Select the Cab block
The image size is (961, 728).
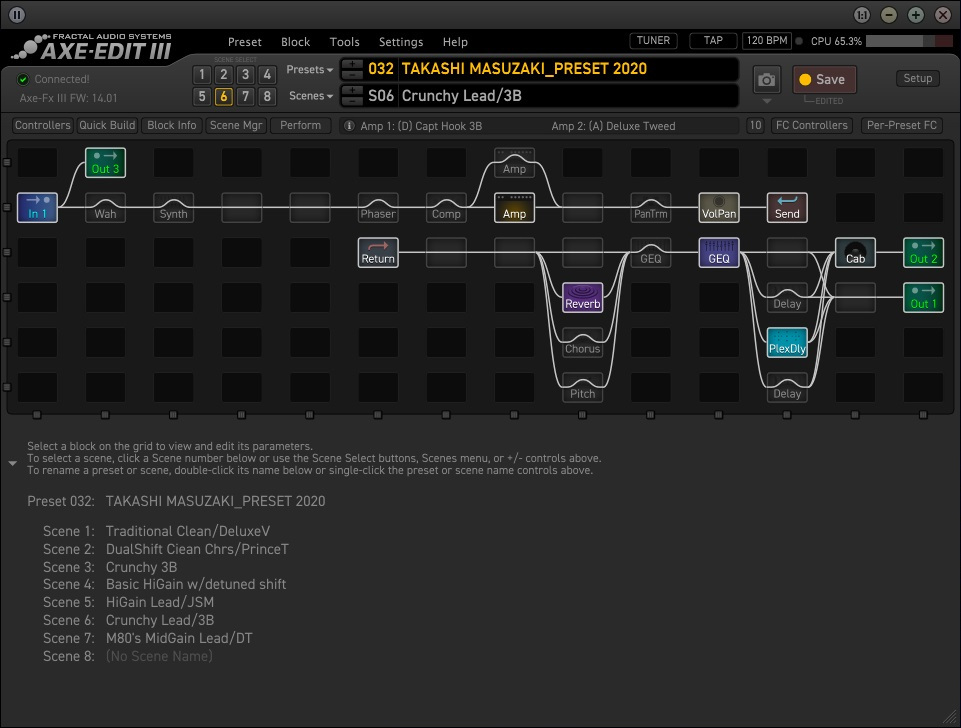[x=855, y=253]
